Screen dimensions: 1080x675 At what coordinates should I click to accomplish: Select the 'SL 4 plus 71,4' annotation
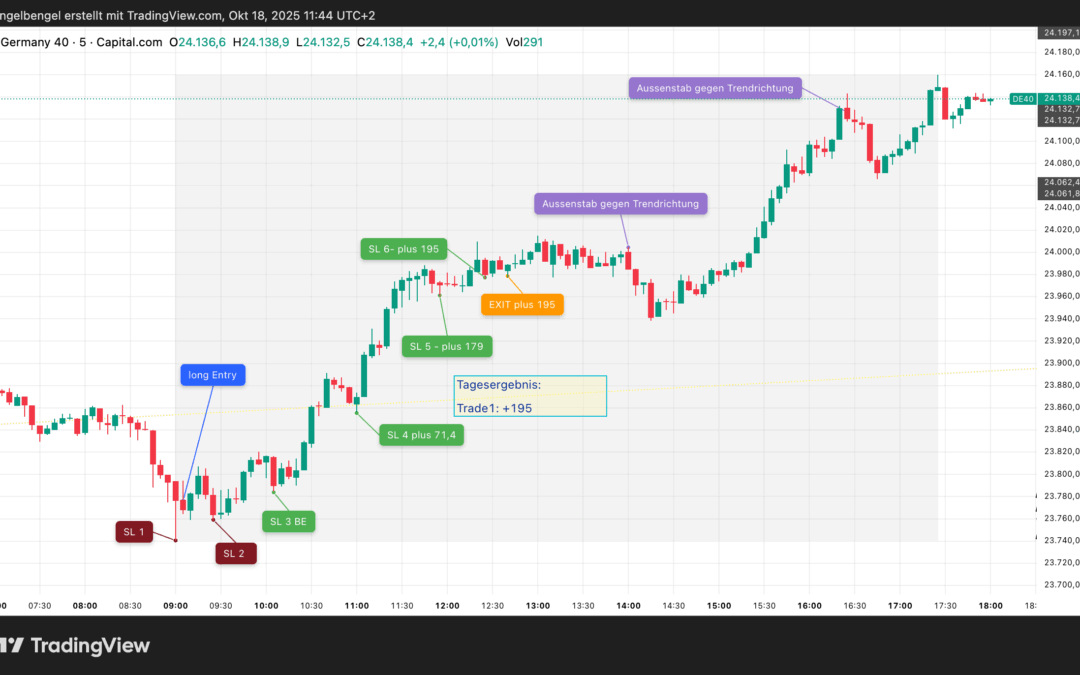(421, 435)
